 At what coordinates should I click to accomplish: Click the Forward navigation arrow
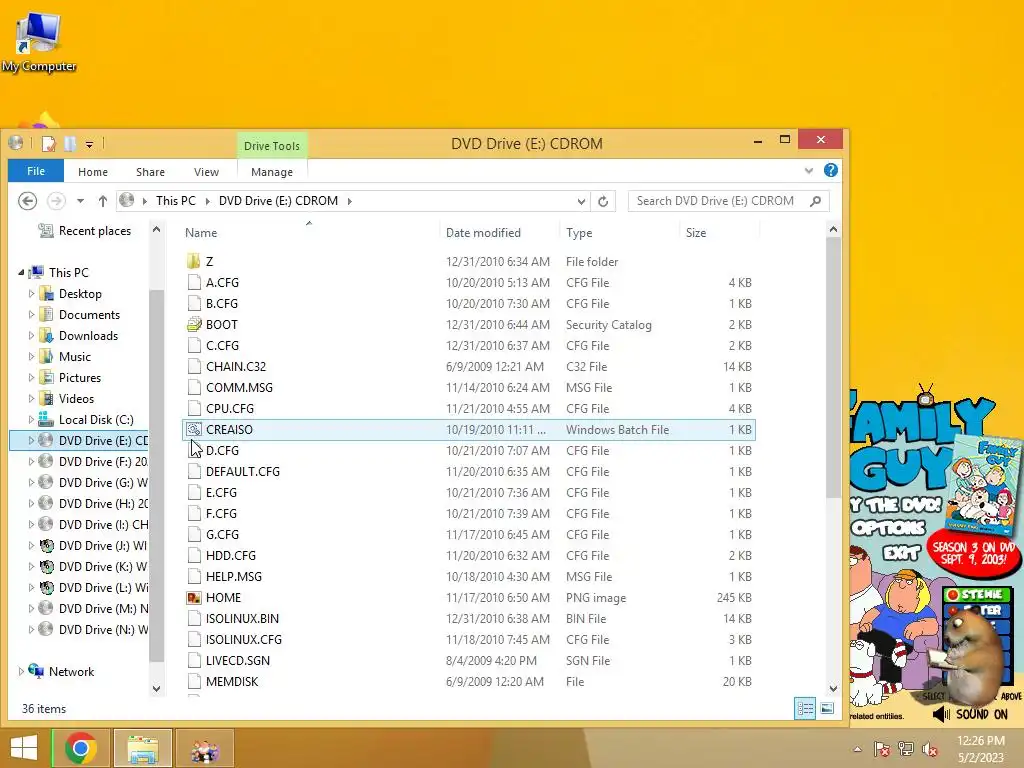click(56, 201)
